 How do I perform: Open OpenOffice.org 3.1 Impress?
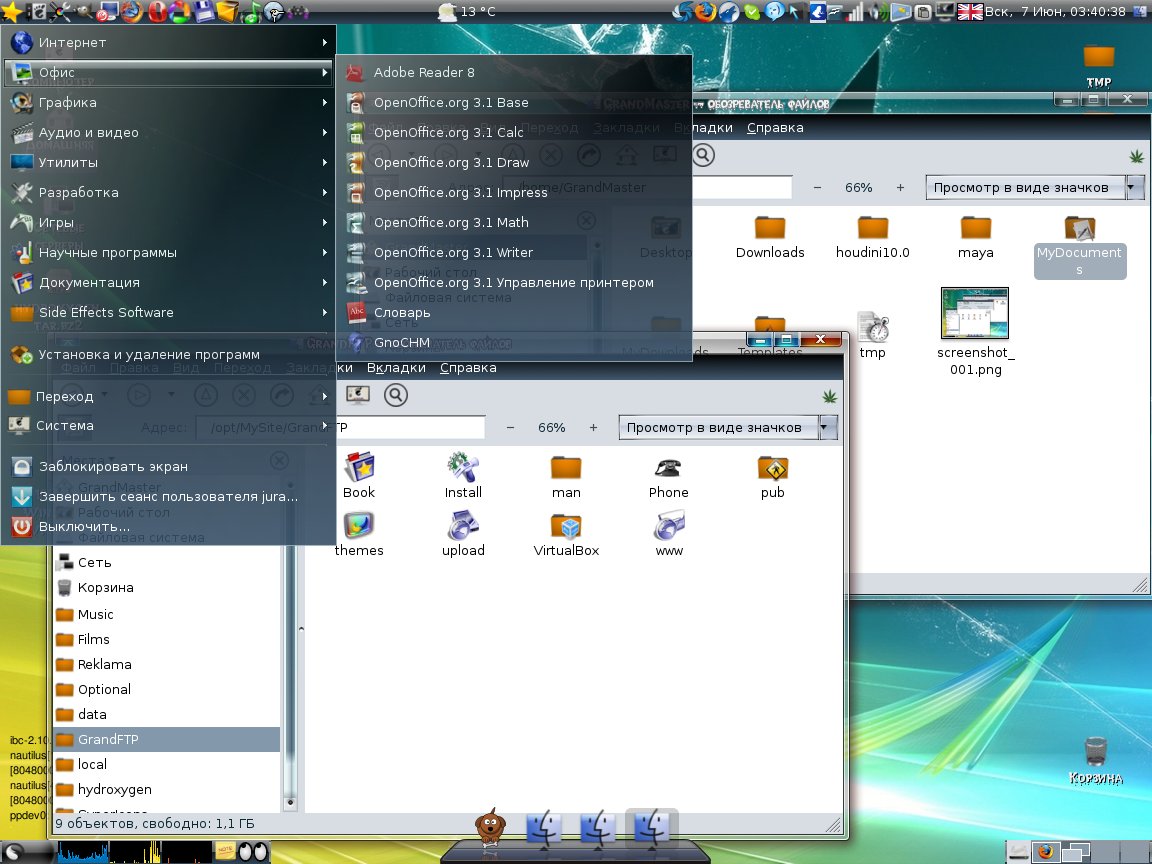click(514, 192)
